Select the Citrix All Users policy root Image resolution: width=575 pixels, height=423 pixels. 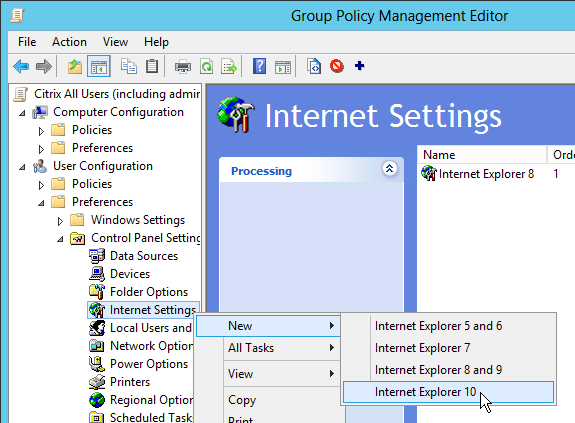(117, 94)
